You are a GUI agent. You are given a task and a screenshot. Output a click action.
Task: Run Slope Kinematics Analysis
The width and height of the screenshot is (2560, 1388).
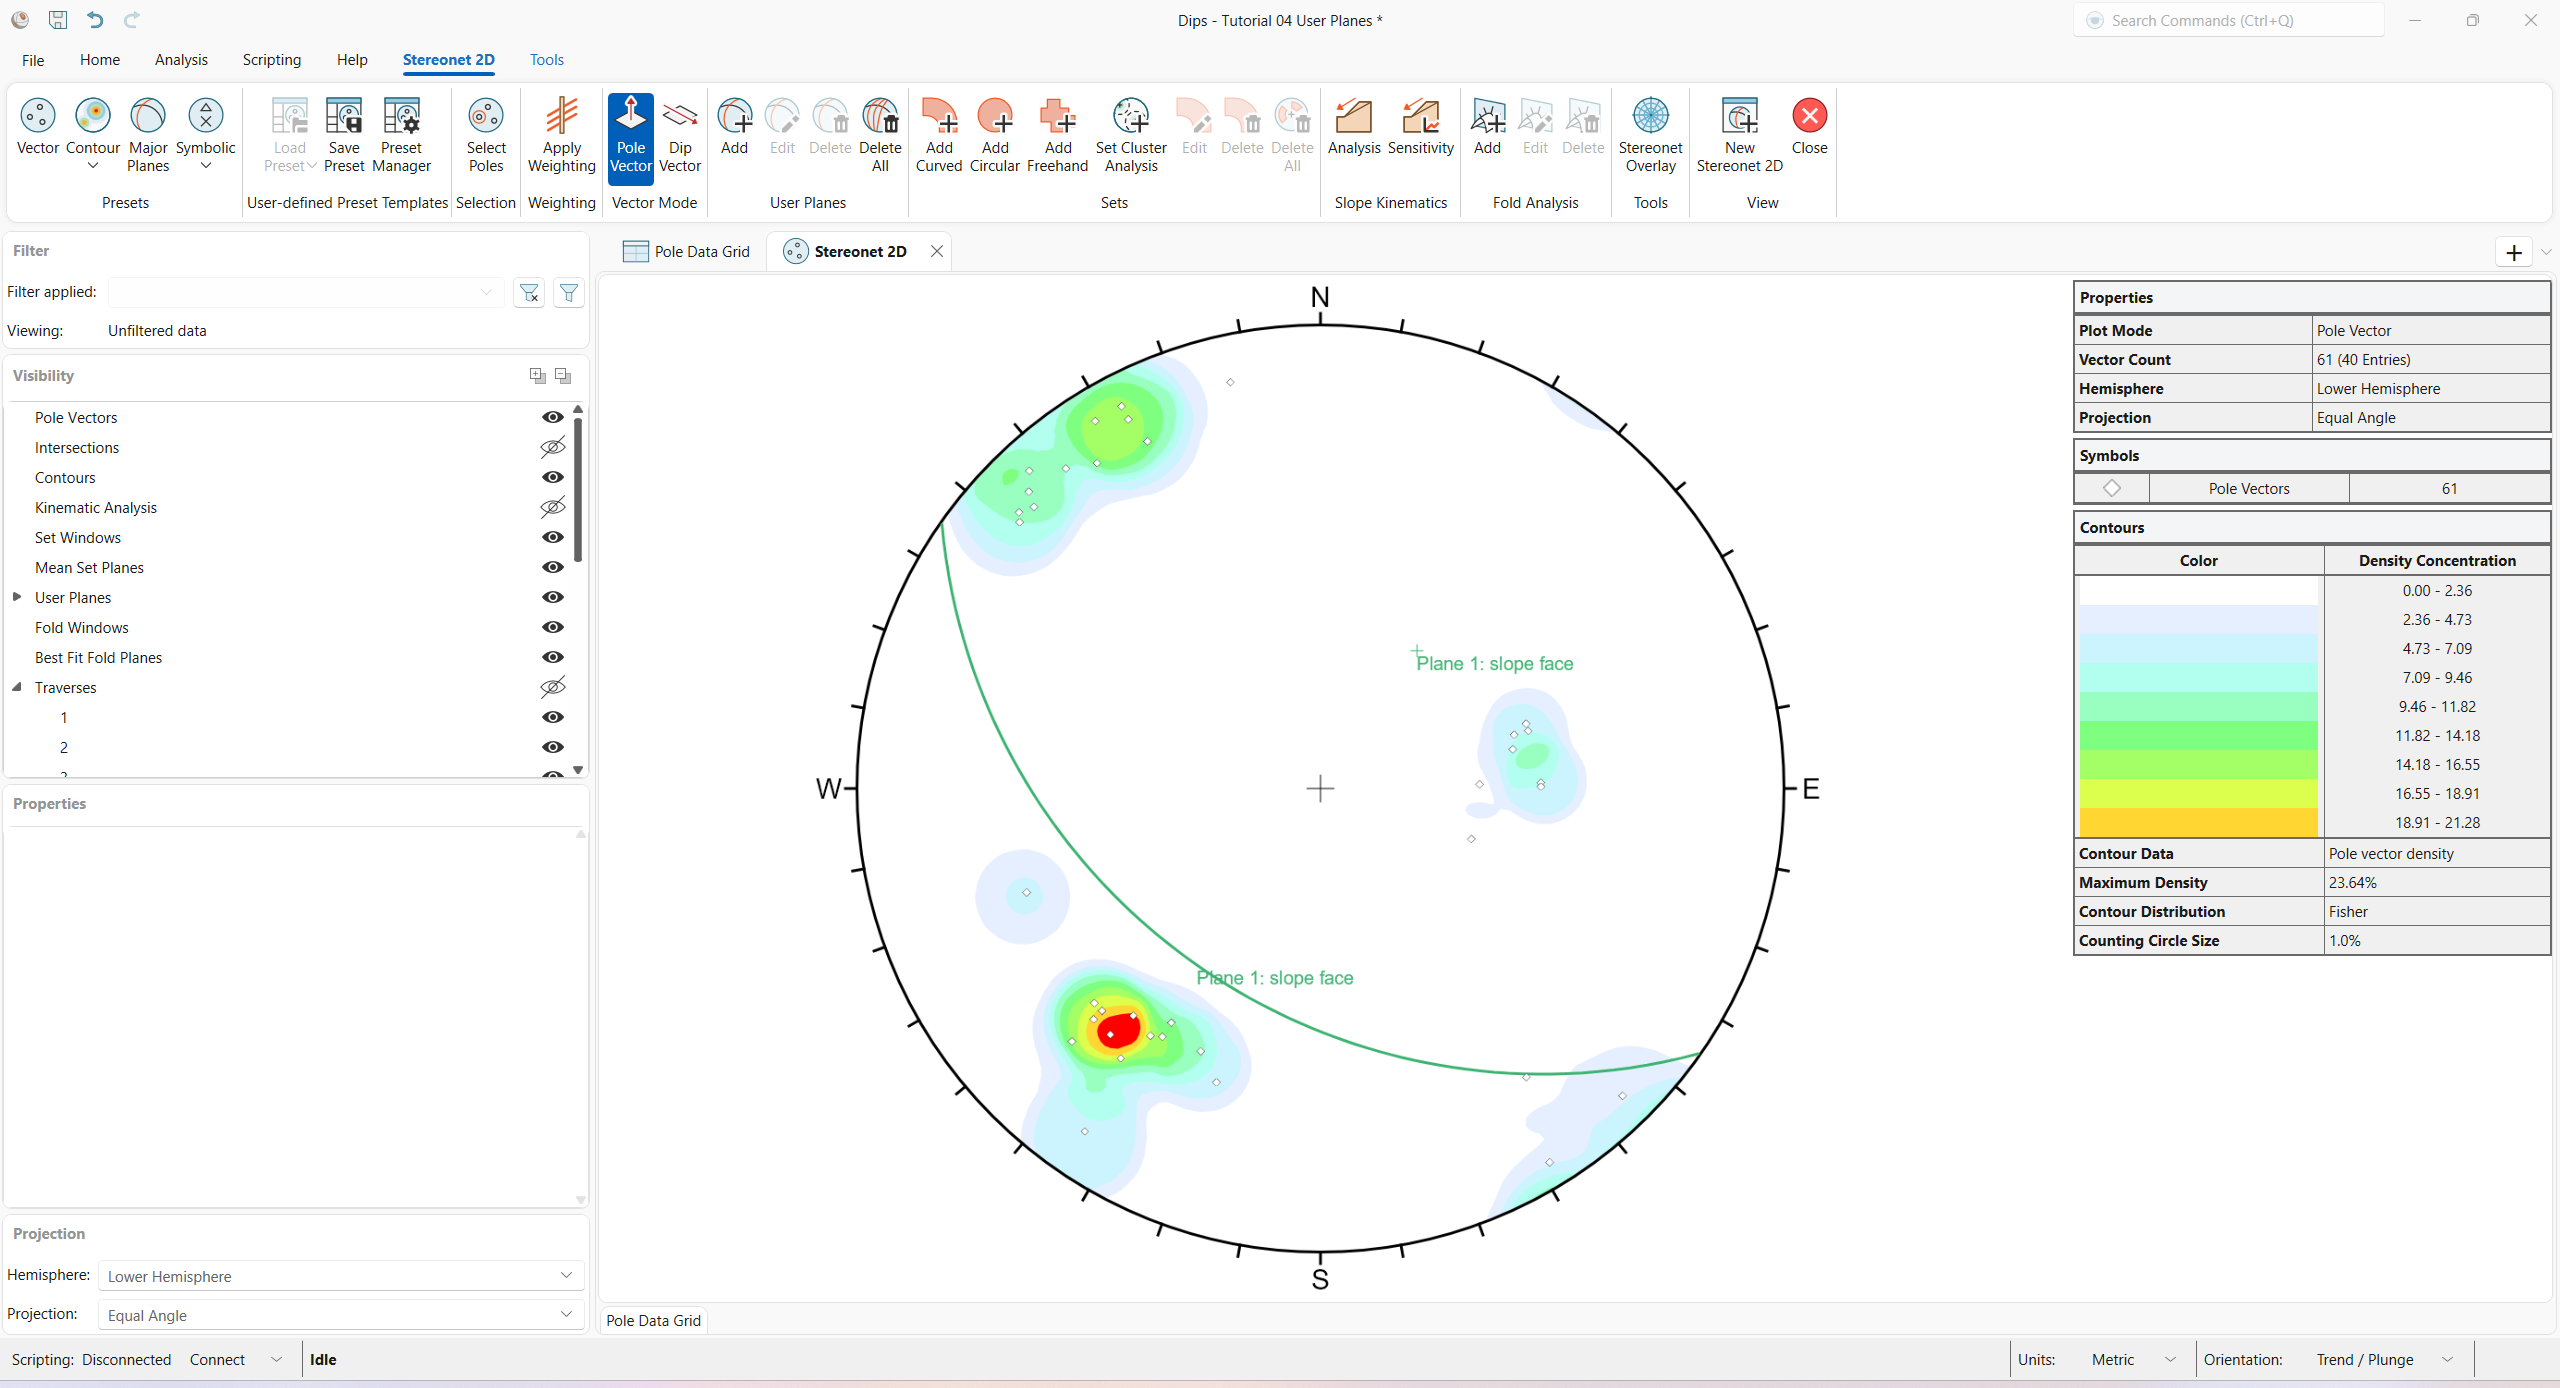1353,130
